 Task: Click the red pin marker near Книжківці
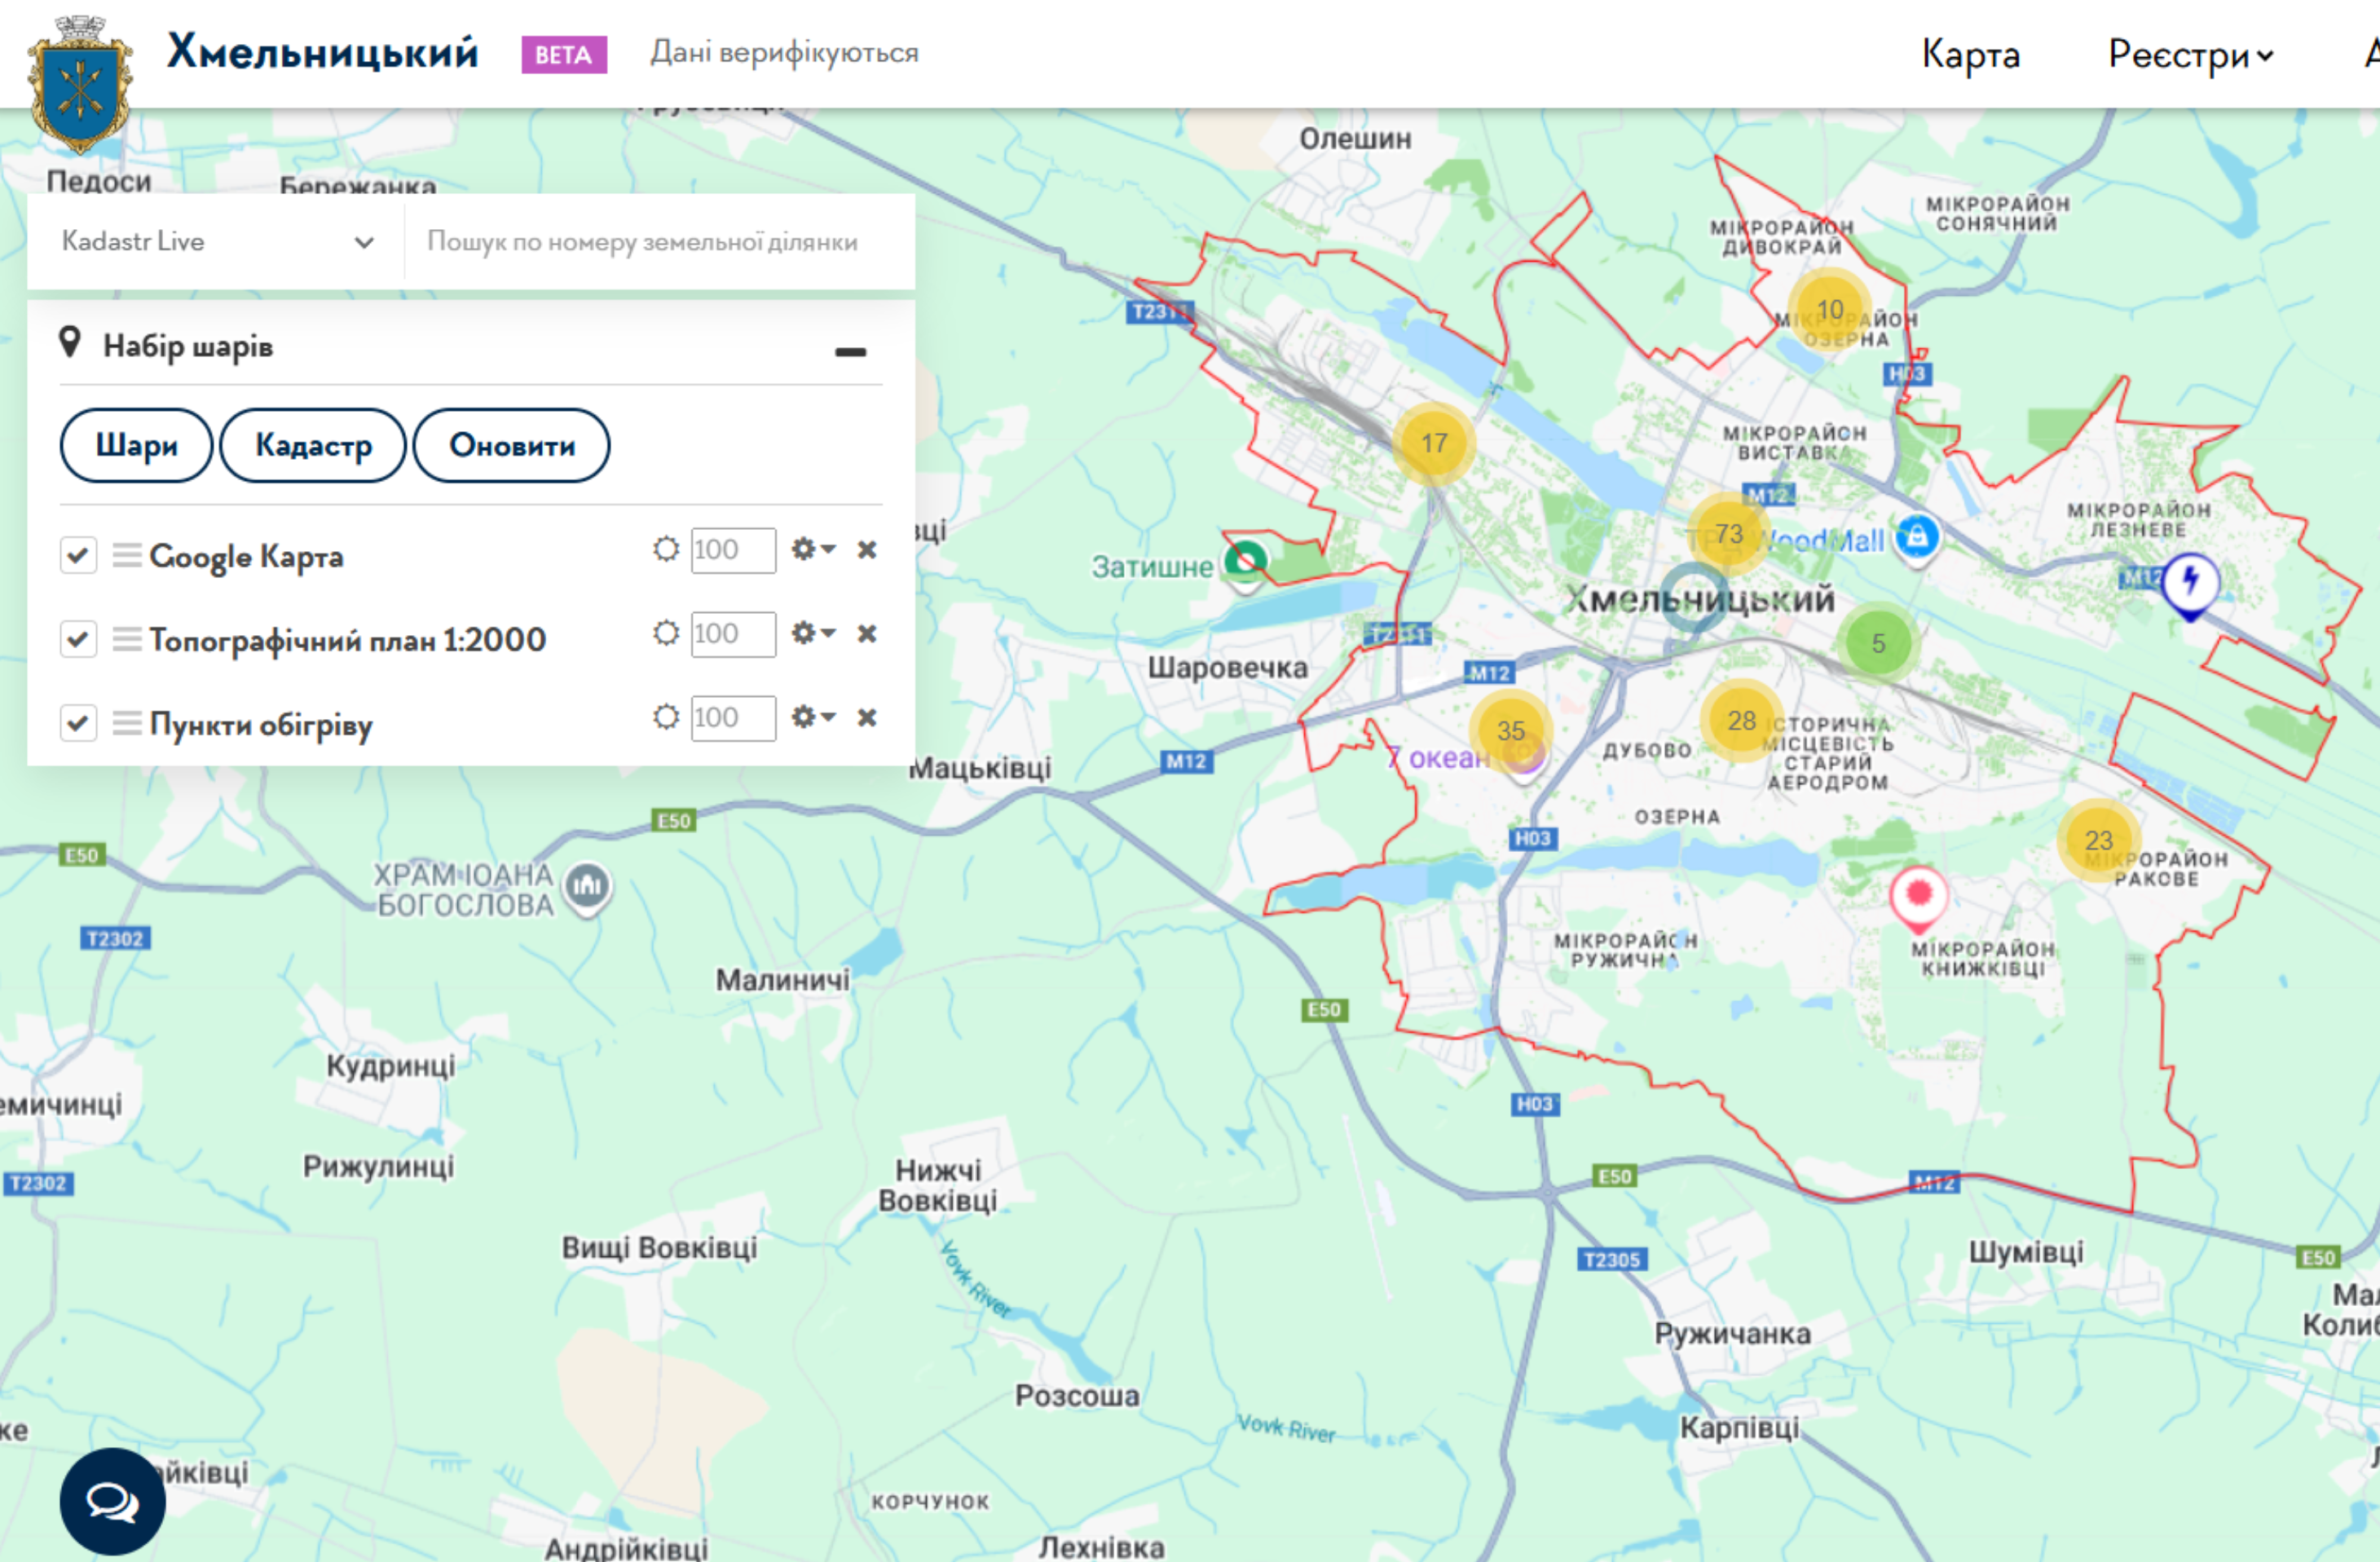click(1918, 893)
